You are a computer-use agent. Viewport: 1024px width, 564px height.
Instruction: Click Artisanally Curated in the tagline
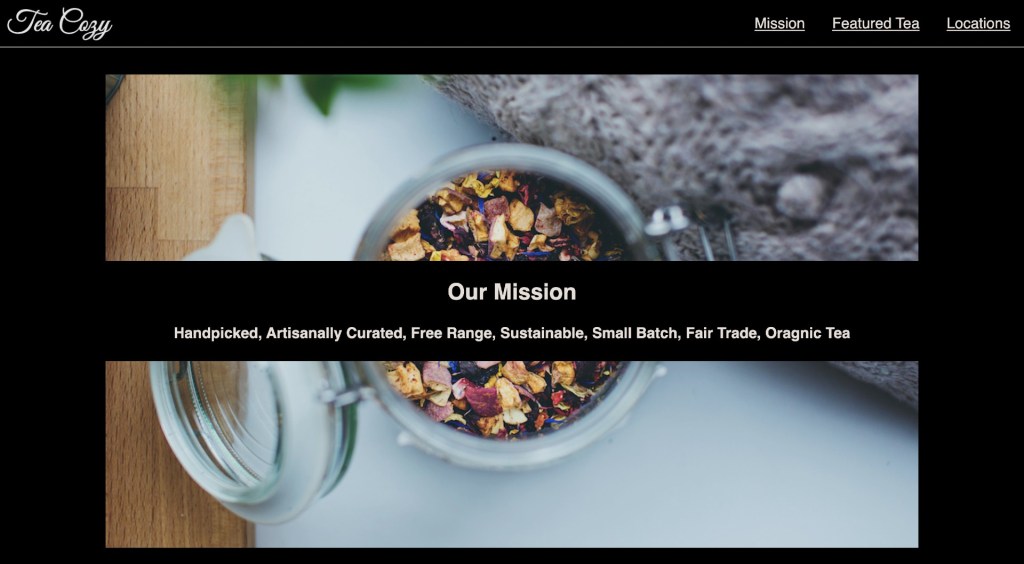(336, 333)
